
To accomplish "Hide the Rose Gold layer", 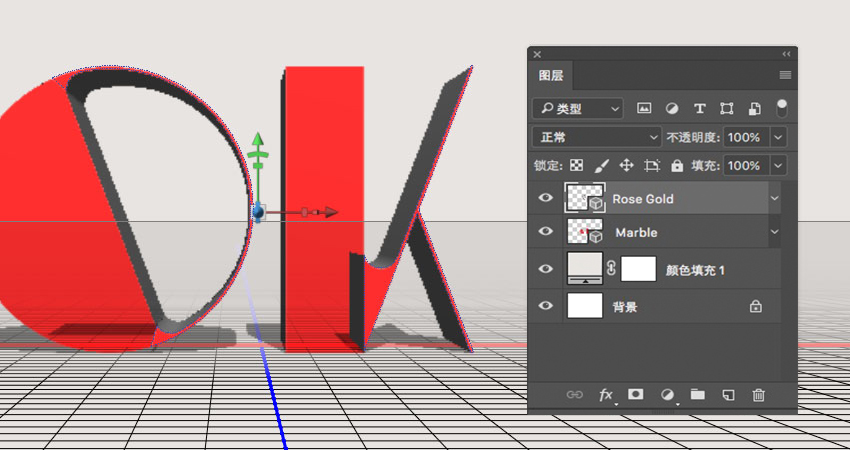I will point(546,199).
